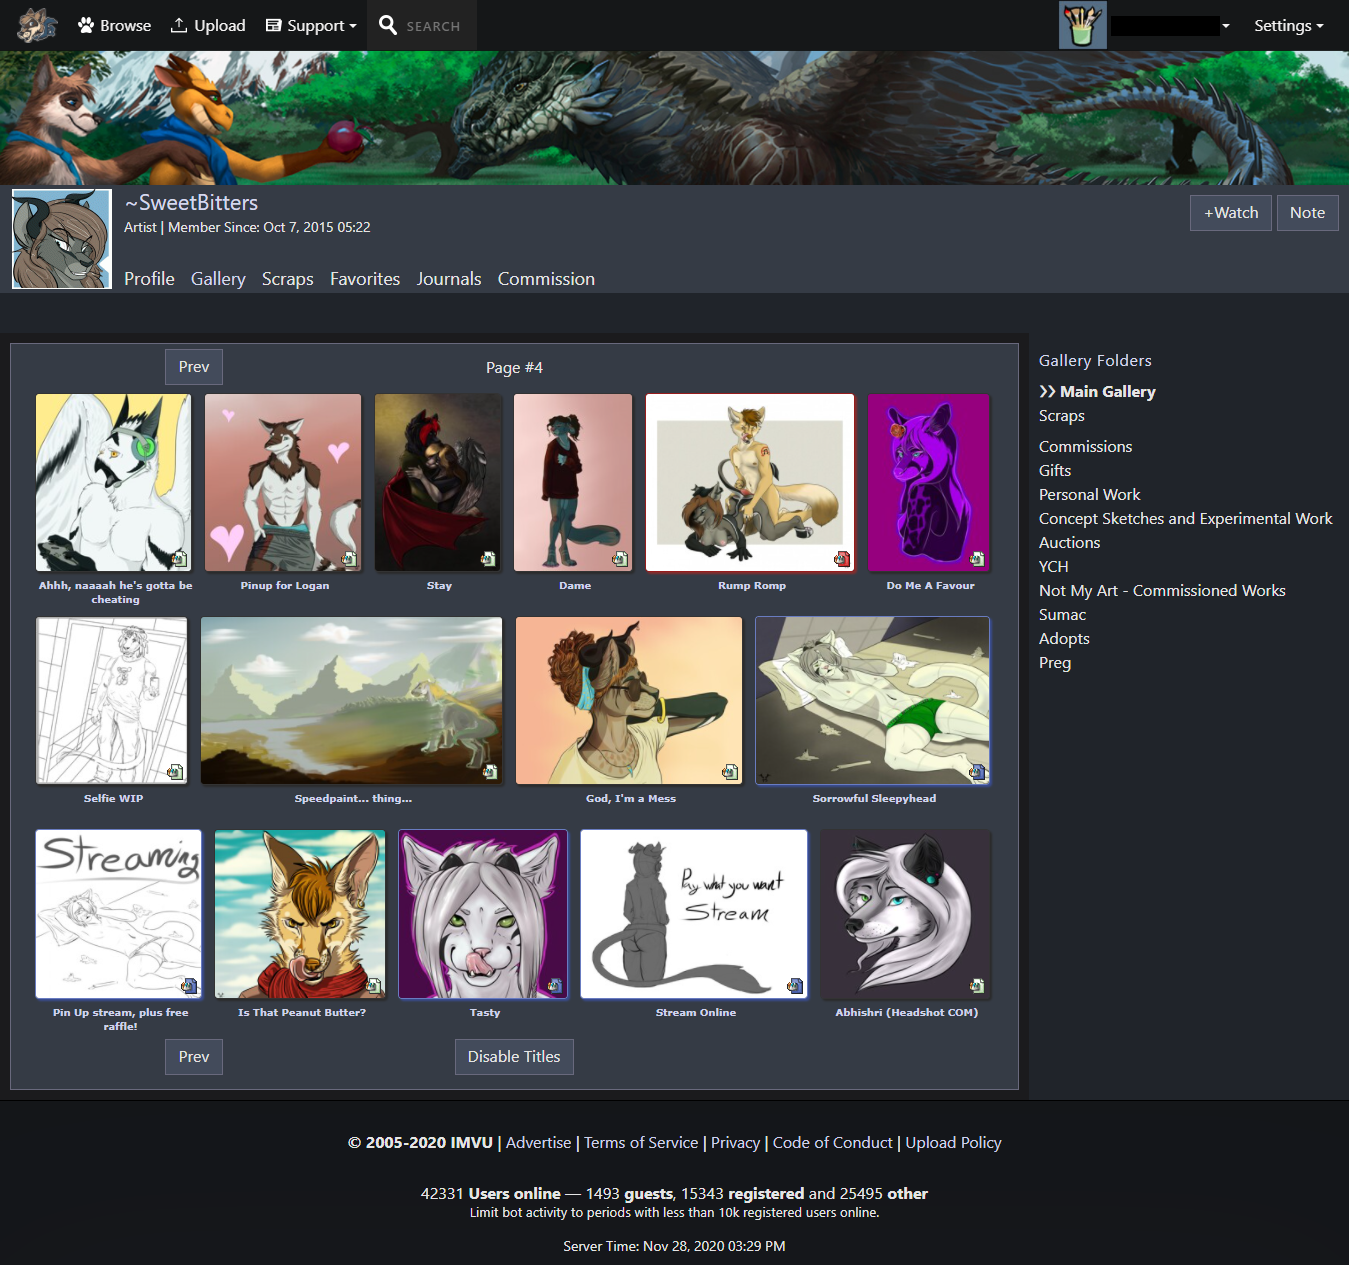Click the 'Rump Romp' title link
This screenshot has width=1349, height=1265.
click(x=752, y=586)
